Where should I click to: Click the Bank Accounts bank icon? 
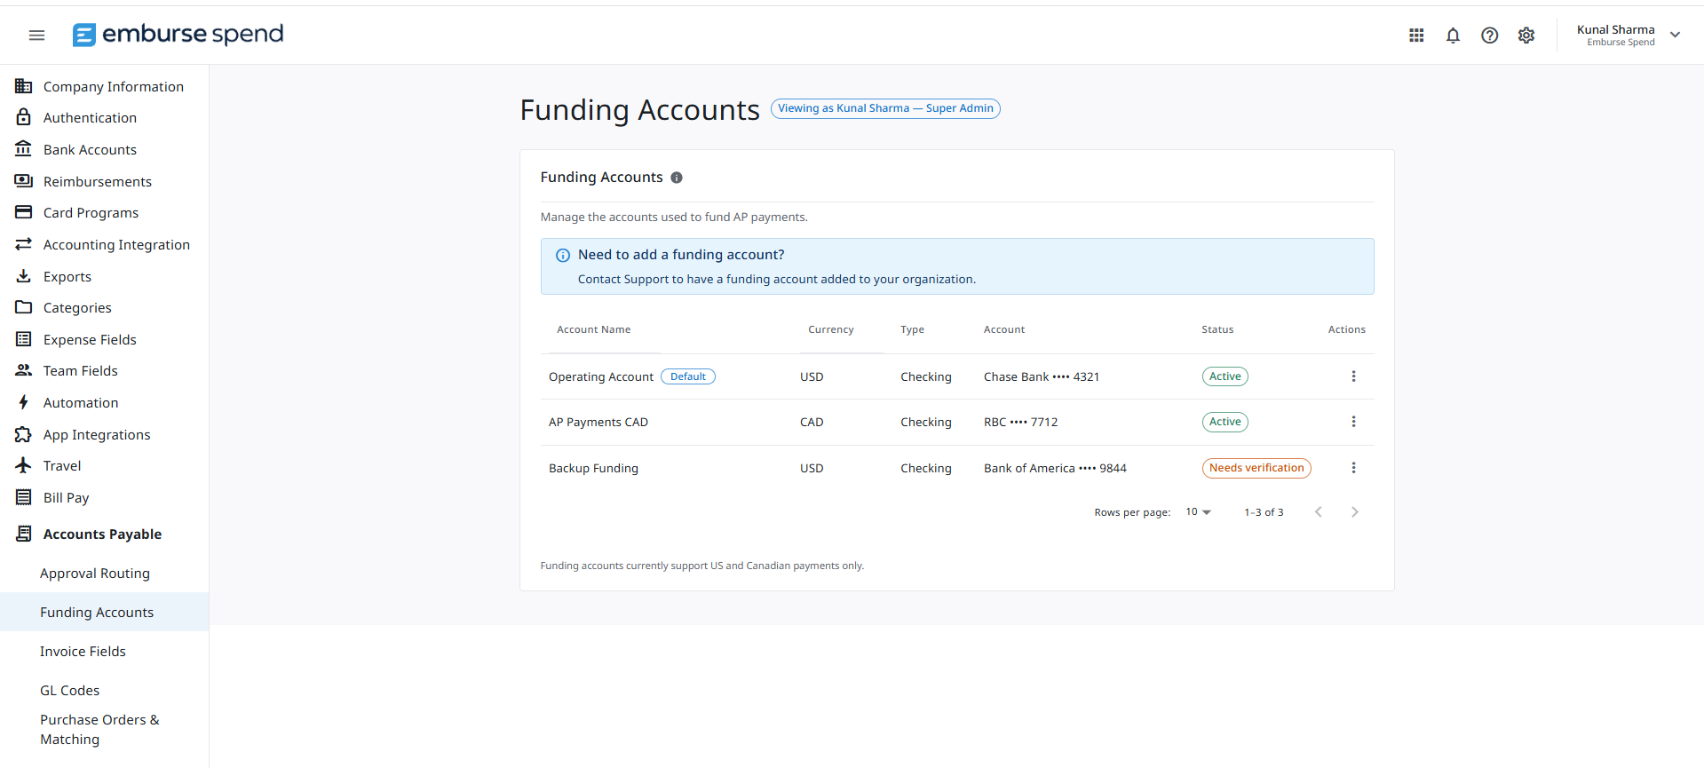coord(23,149)
